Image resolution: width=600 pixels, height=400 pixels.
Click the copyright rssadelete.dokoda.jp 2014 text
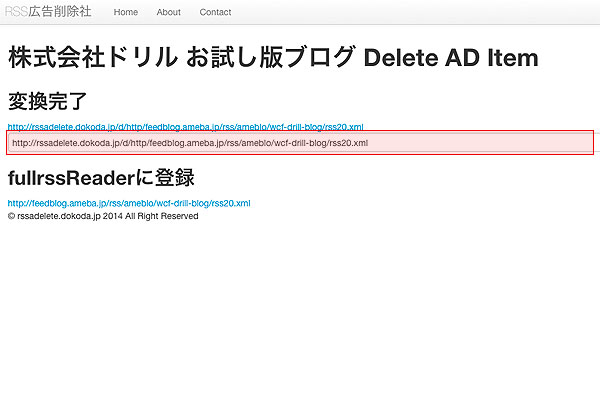pyautogui.click(x=103, y=216)
